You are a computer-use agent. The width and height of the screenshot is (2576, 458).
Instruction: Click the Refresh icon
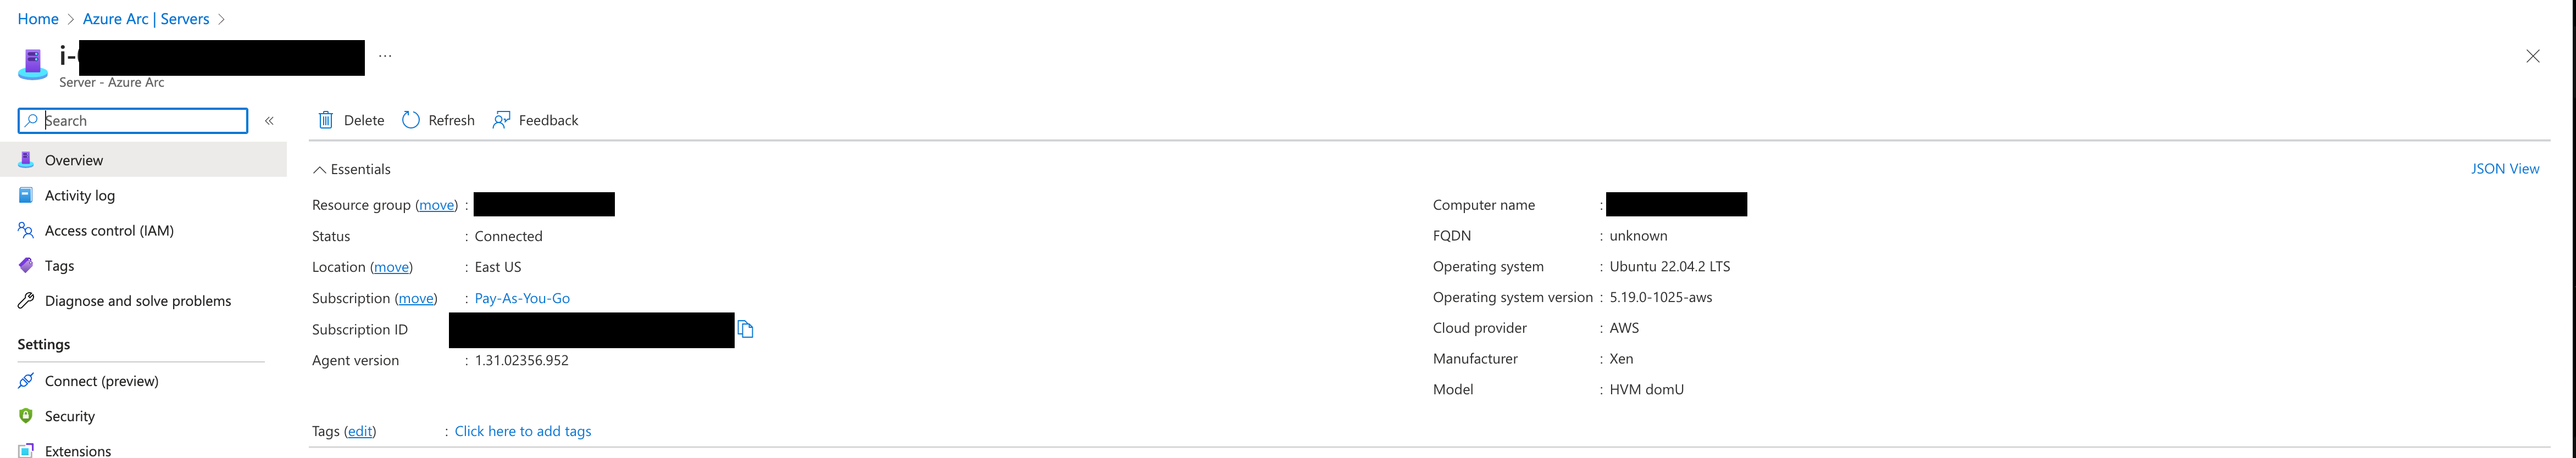tap(410, 119)
